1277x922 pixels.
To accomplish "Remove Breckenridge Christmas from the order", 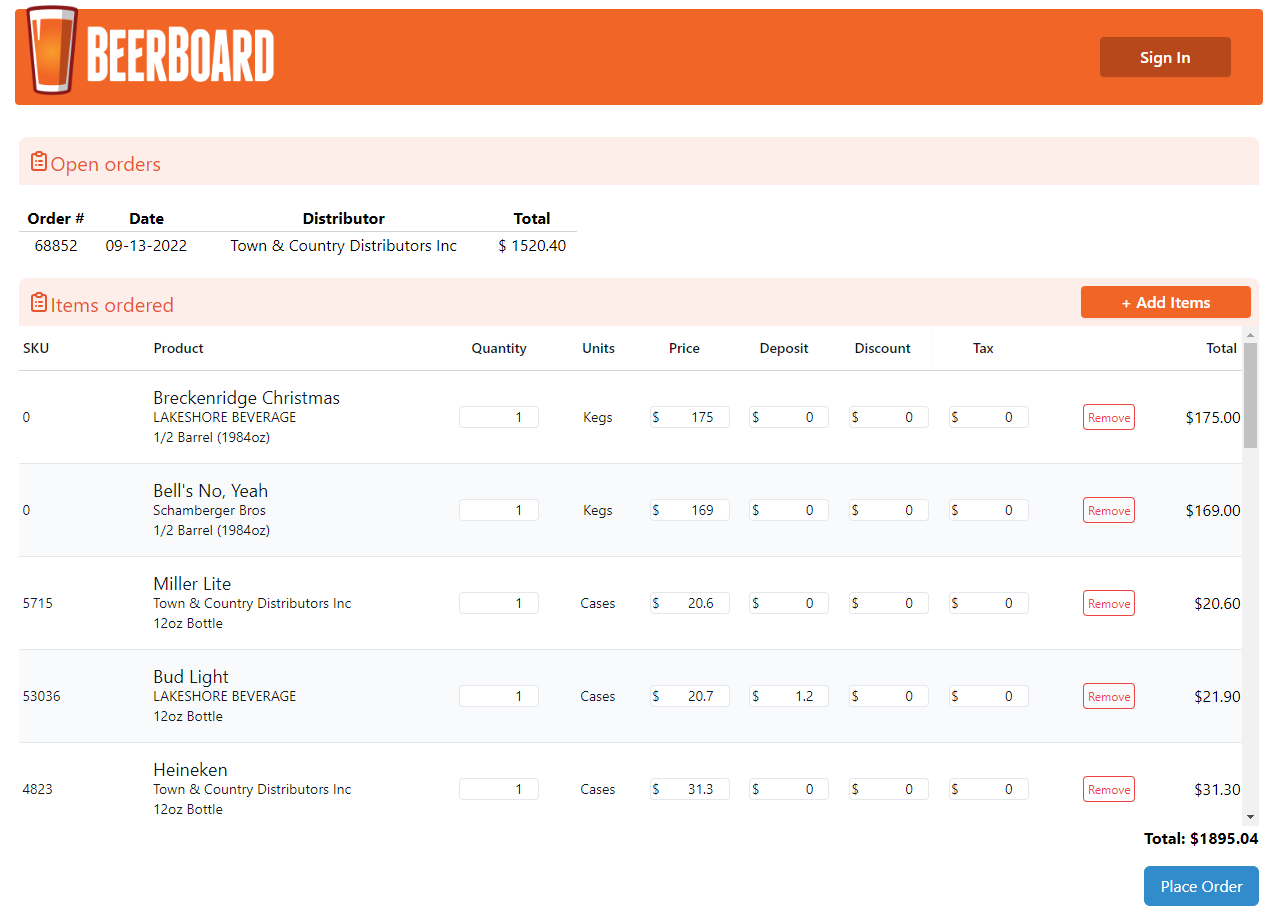I will pyautogui.click(x=1108, y=417).
